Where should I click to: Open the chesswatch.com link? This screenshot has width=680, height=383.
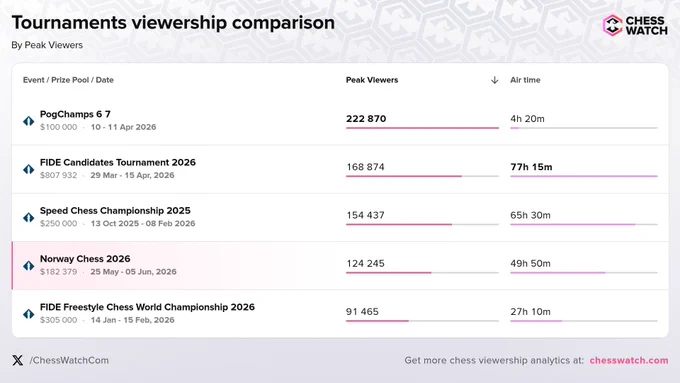click(629, 360)
